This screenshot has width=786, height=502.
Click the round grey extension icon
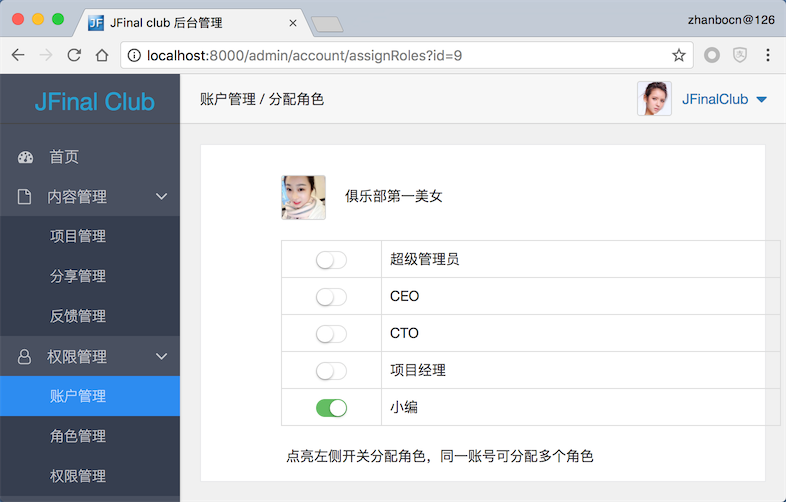[712, 55]
